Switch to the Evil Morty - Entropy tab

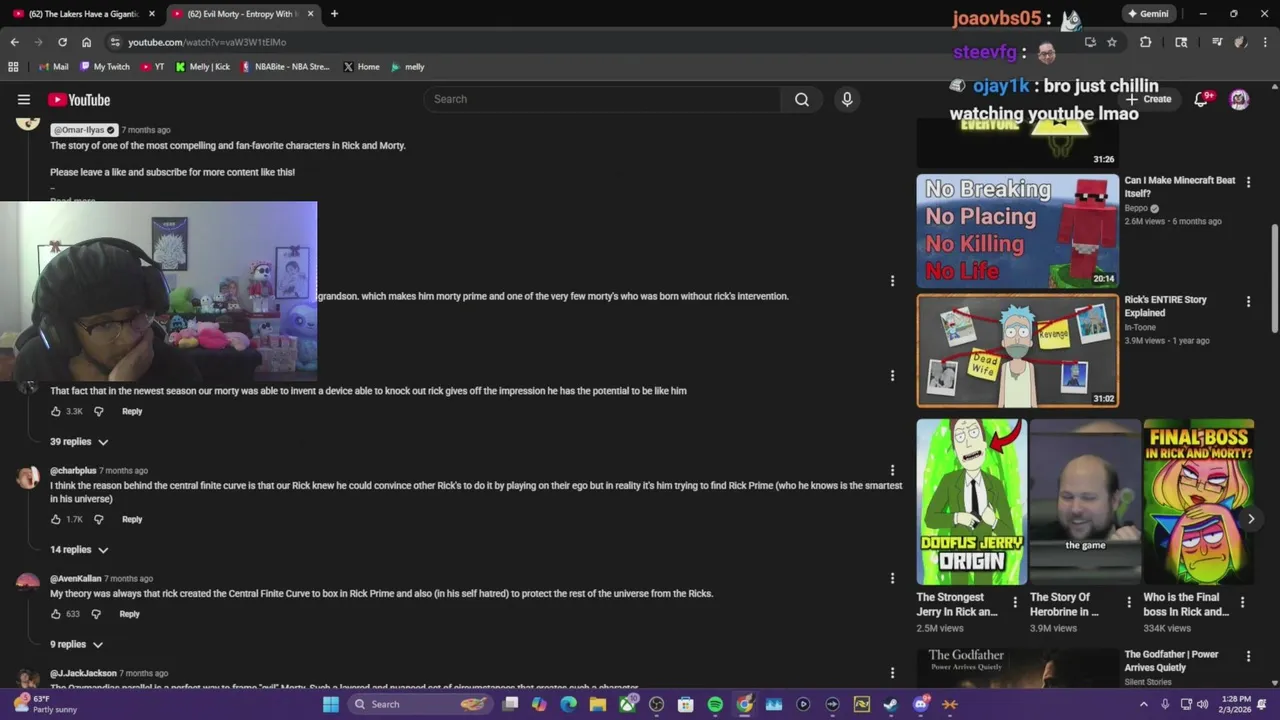coord(243,14)
